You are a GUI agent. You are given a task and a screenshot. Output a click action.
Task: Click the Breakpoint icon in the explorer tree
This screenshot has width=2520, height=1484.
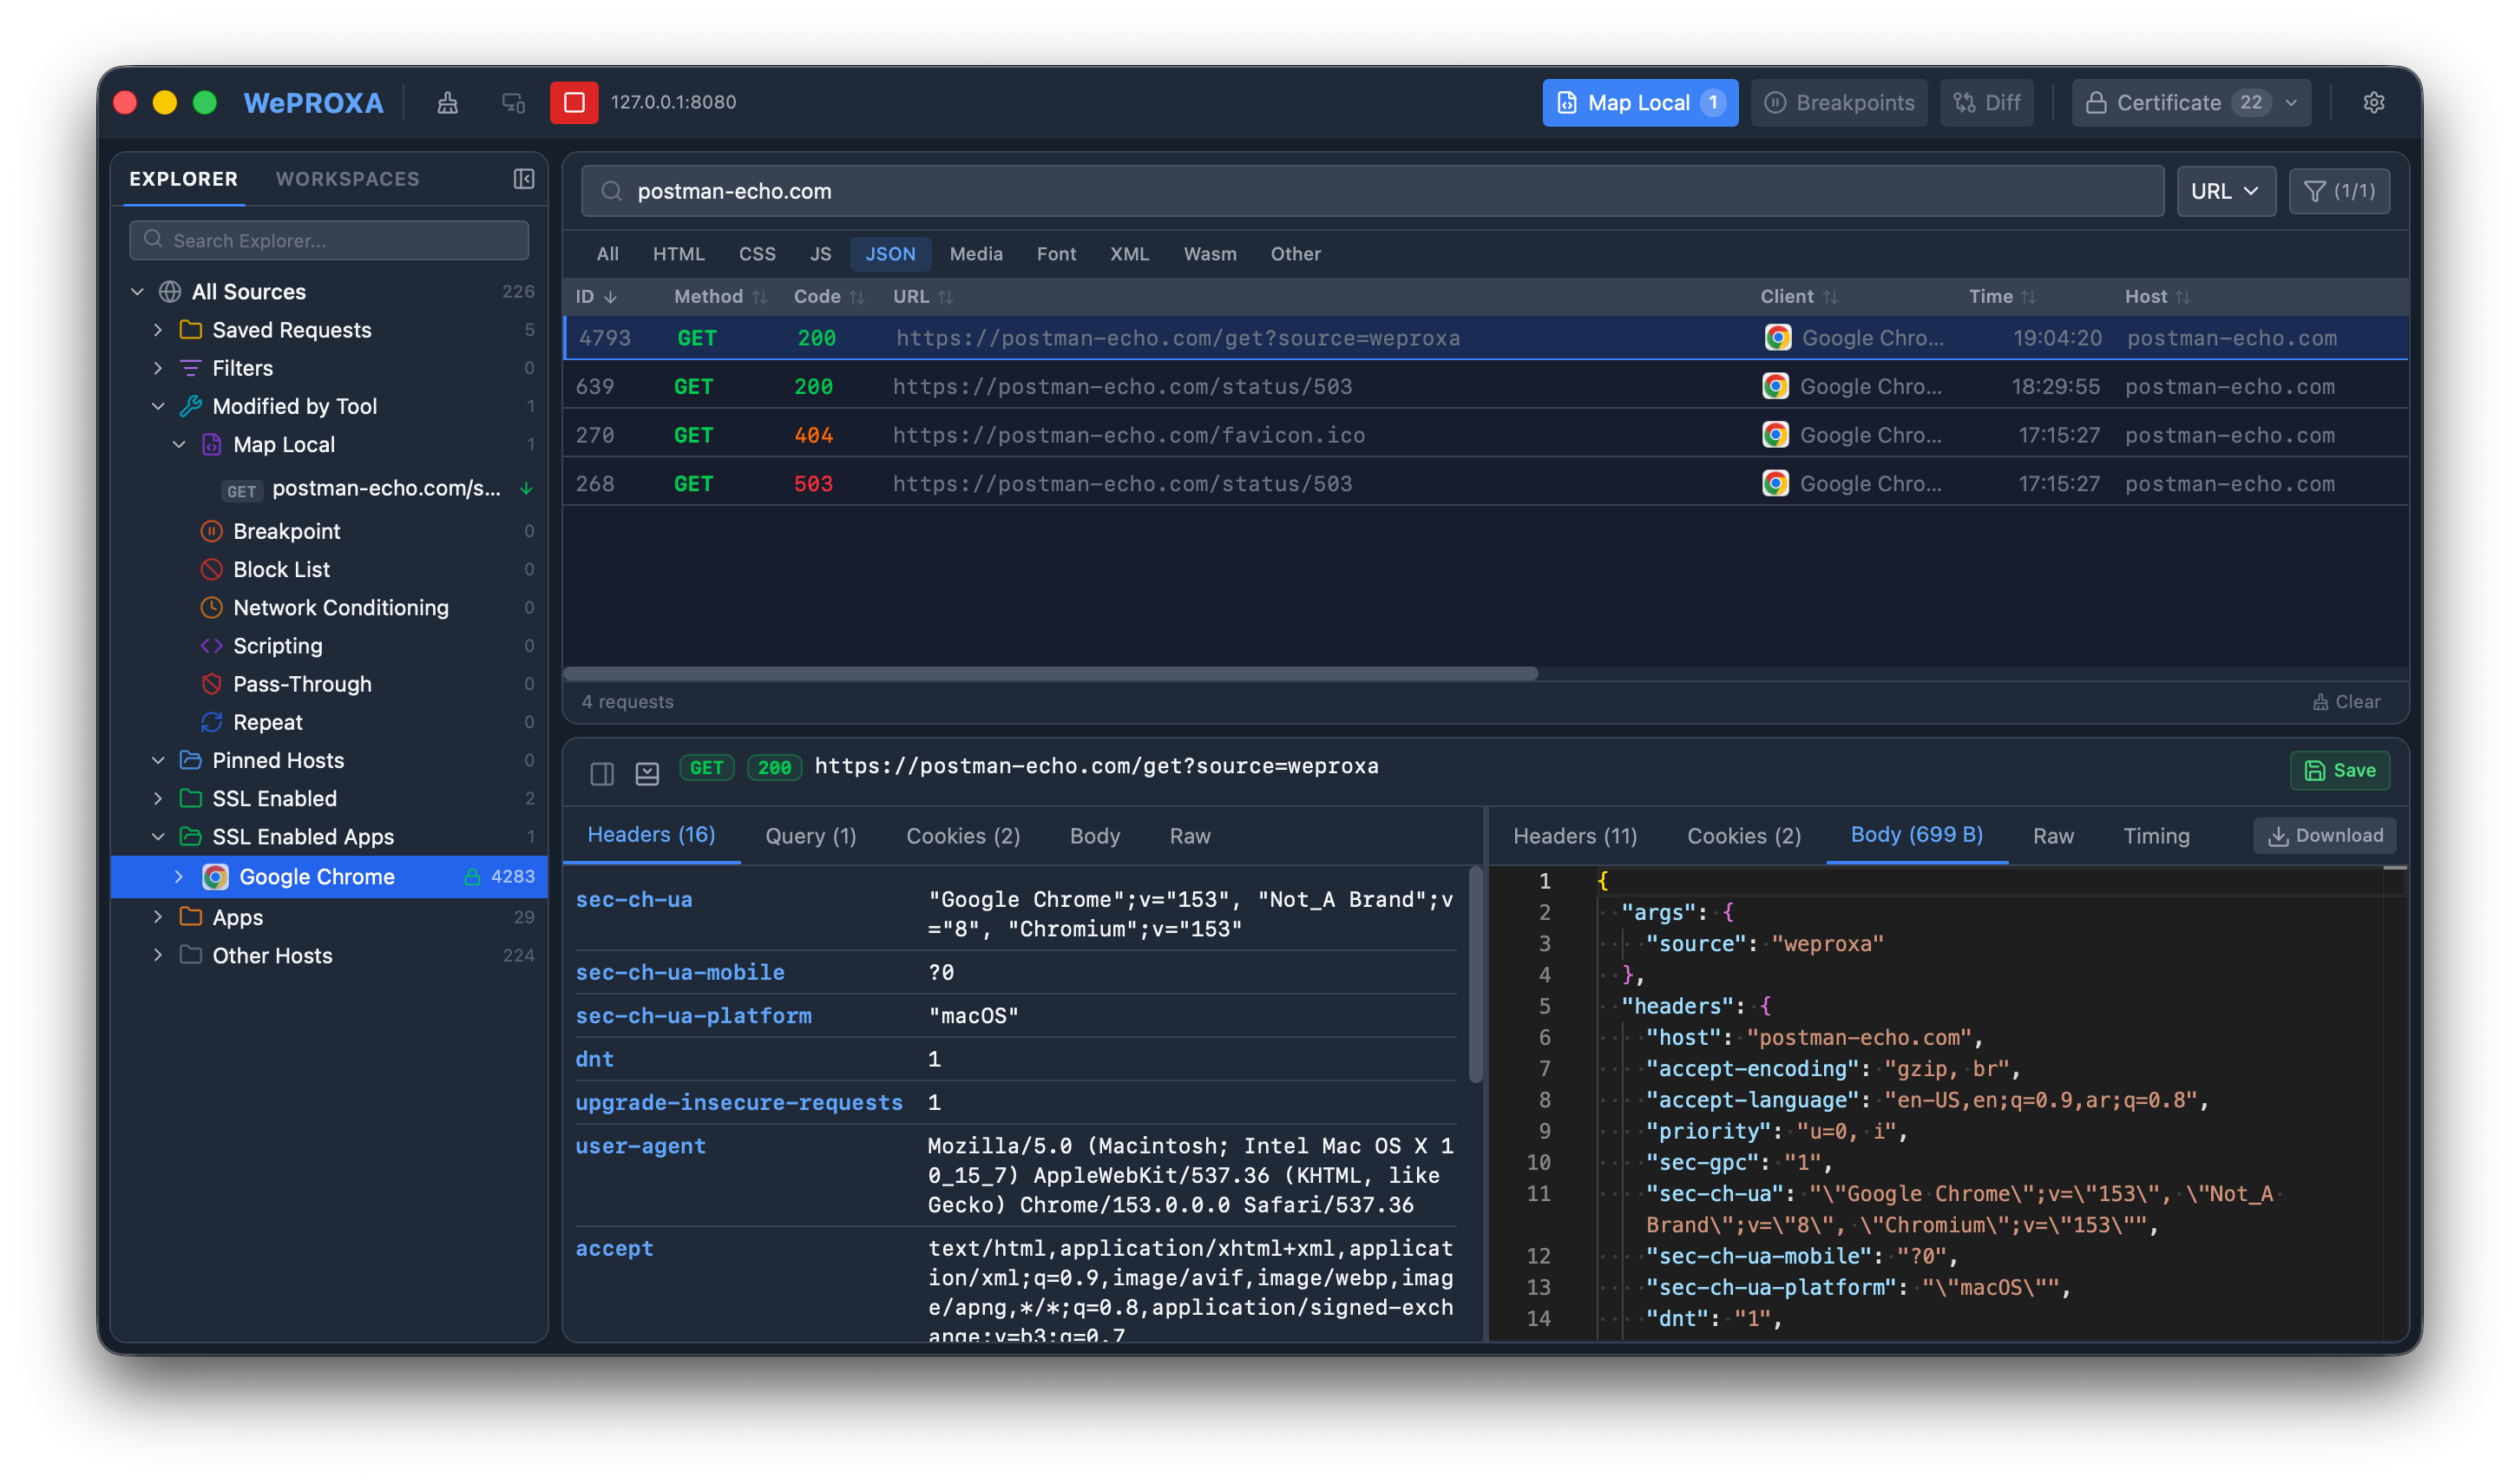coord(211,531)
